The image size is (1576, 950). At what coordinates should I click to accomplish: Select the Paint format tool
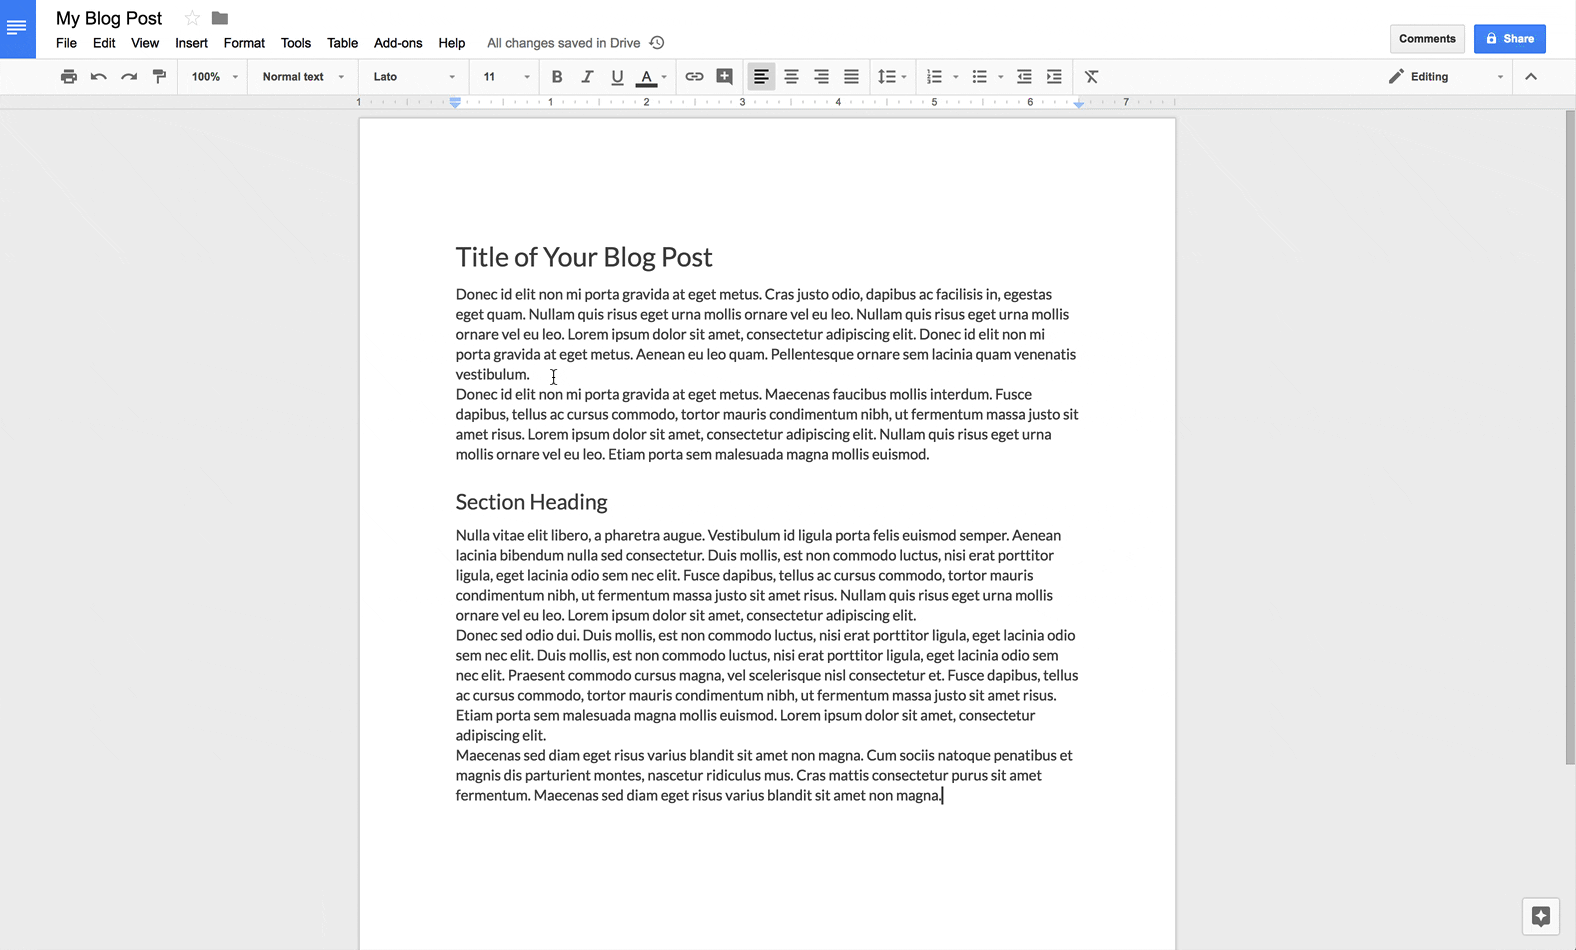159,77
